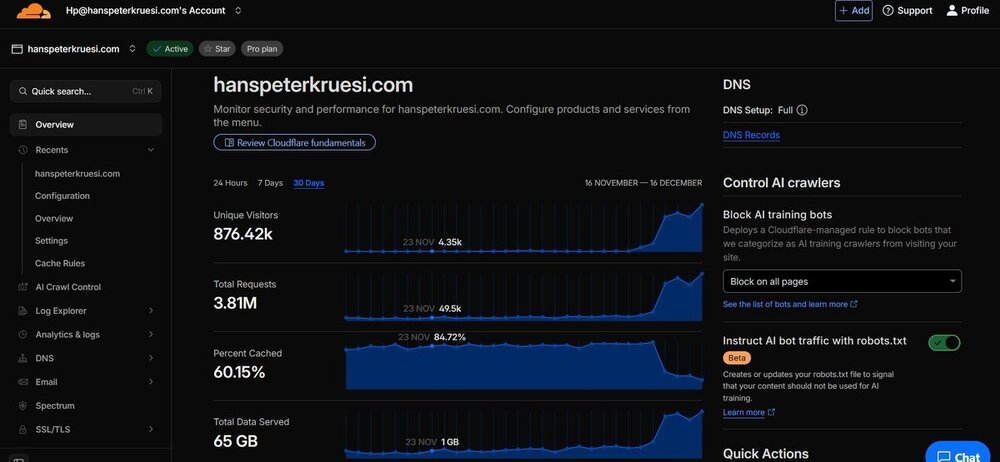The image size is (1000, 462).
Task: Click the search magnifier icon
Action: click(23, 91)
